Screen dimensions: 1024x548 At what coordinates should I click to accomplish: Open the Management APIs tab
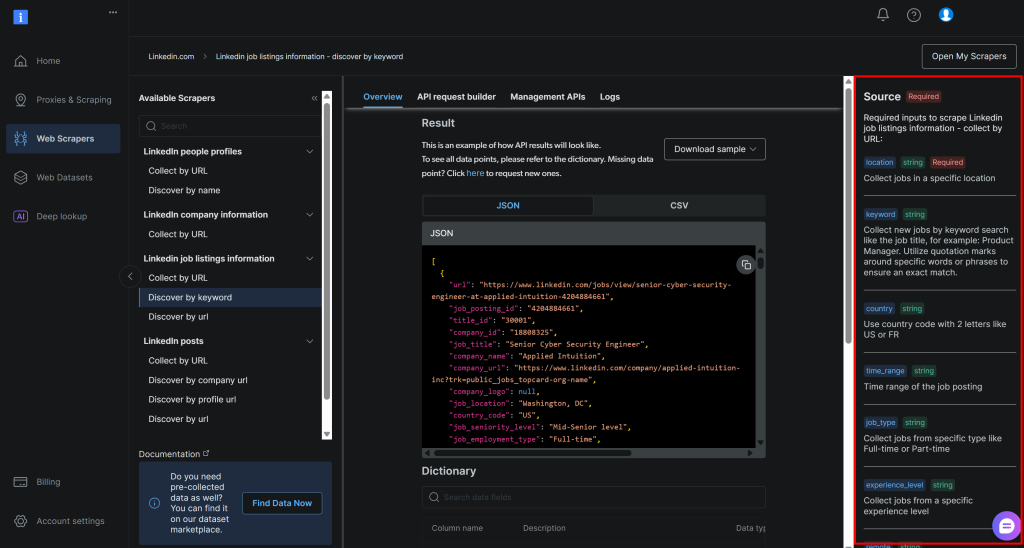547,97
